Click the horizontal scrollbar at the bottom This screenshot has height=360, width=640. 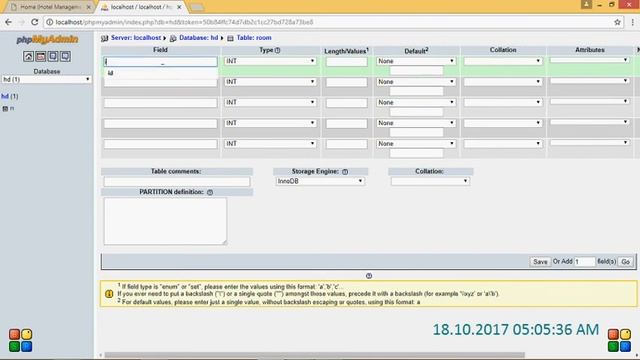pyautogui.click(x=314, y=355)
